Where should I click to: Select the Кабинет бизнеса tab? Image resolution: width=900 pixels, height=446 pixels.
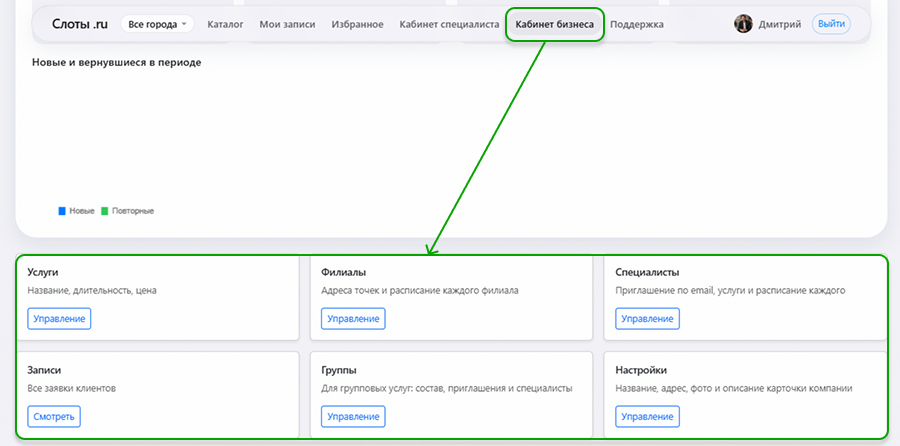point(554,24)
